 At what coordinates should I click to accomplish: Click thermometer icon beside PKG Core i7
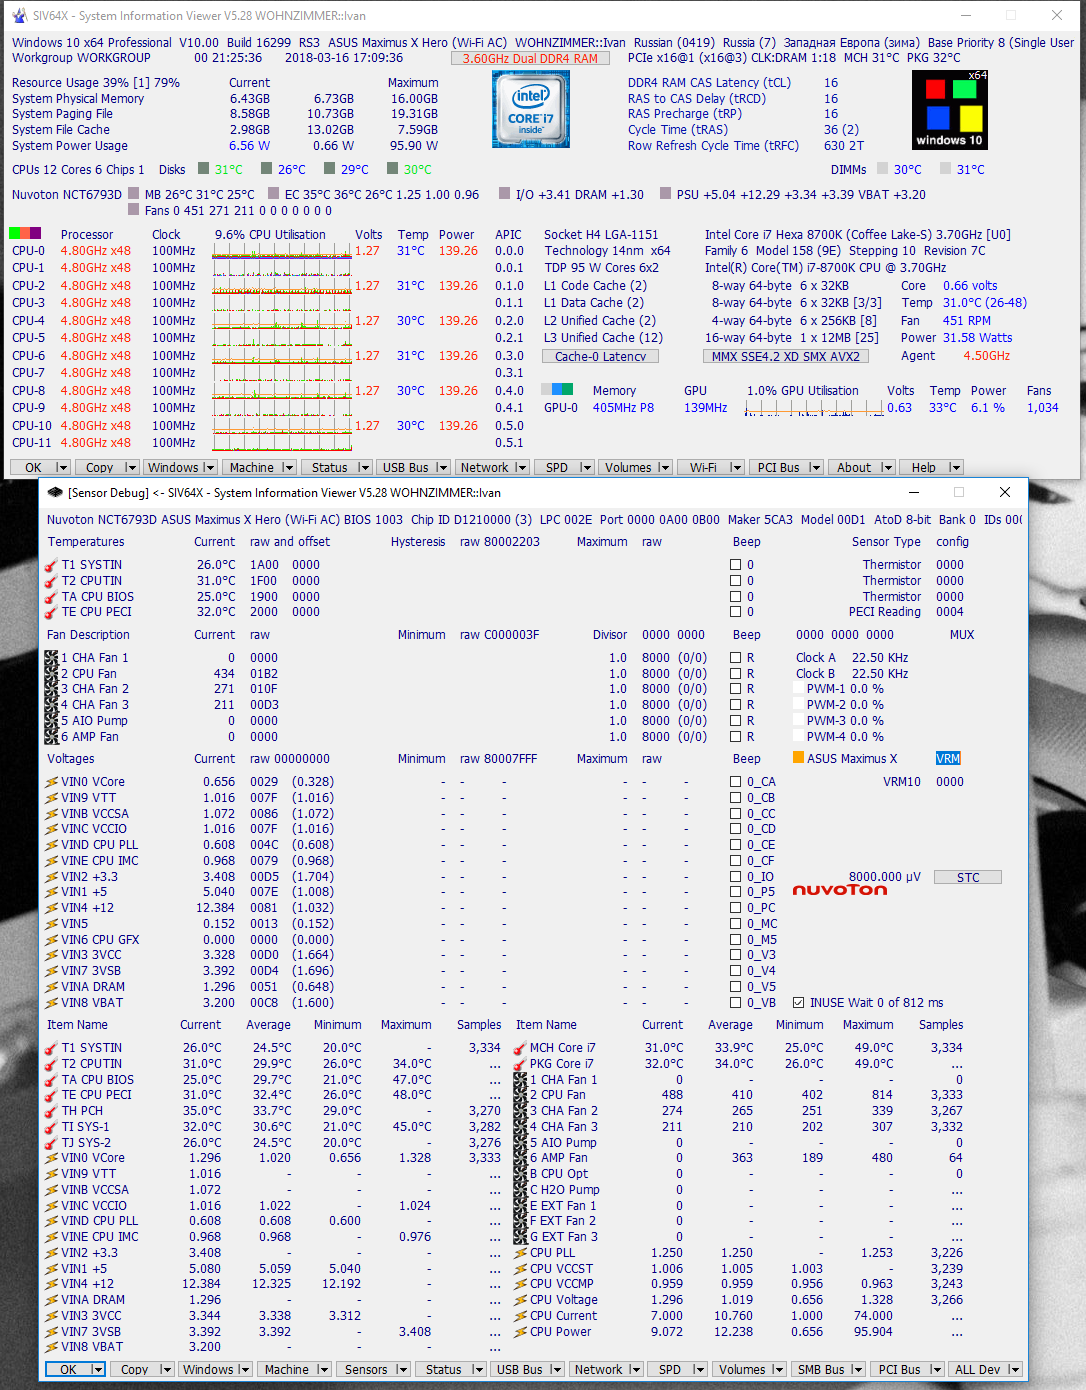click(x=520, y=1064)
